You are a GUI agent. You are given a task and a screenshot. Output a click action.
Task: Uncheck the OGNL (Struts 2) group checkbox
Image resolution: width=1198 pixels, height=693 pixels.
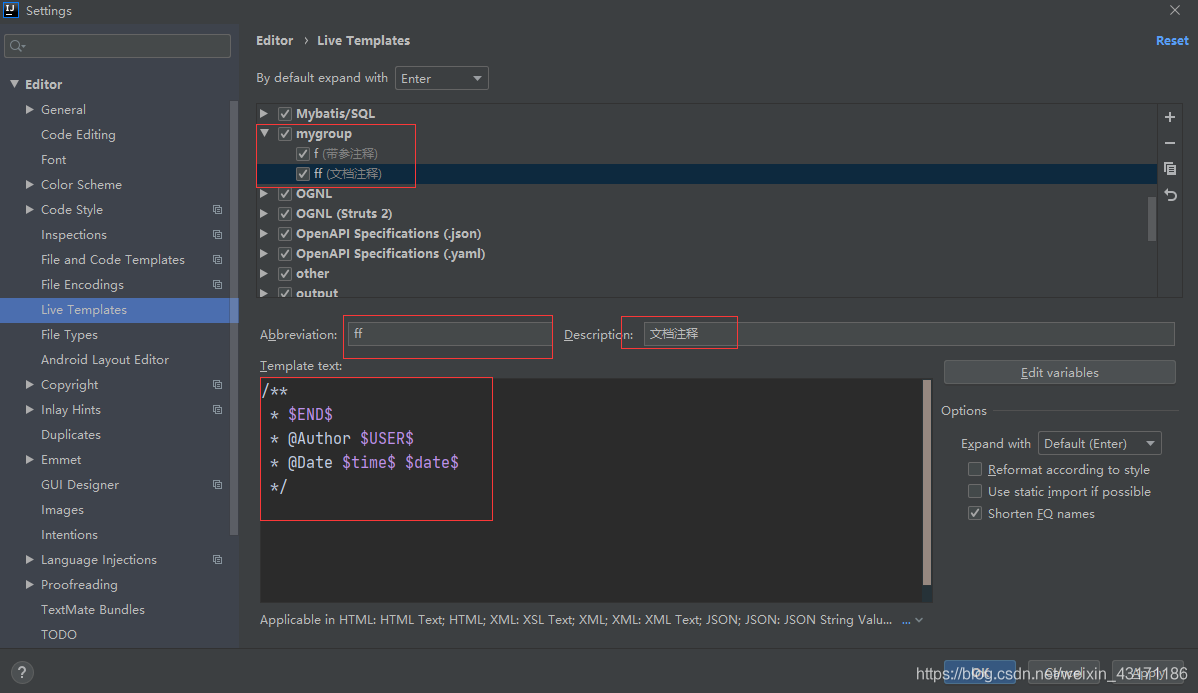coord(285,213)
